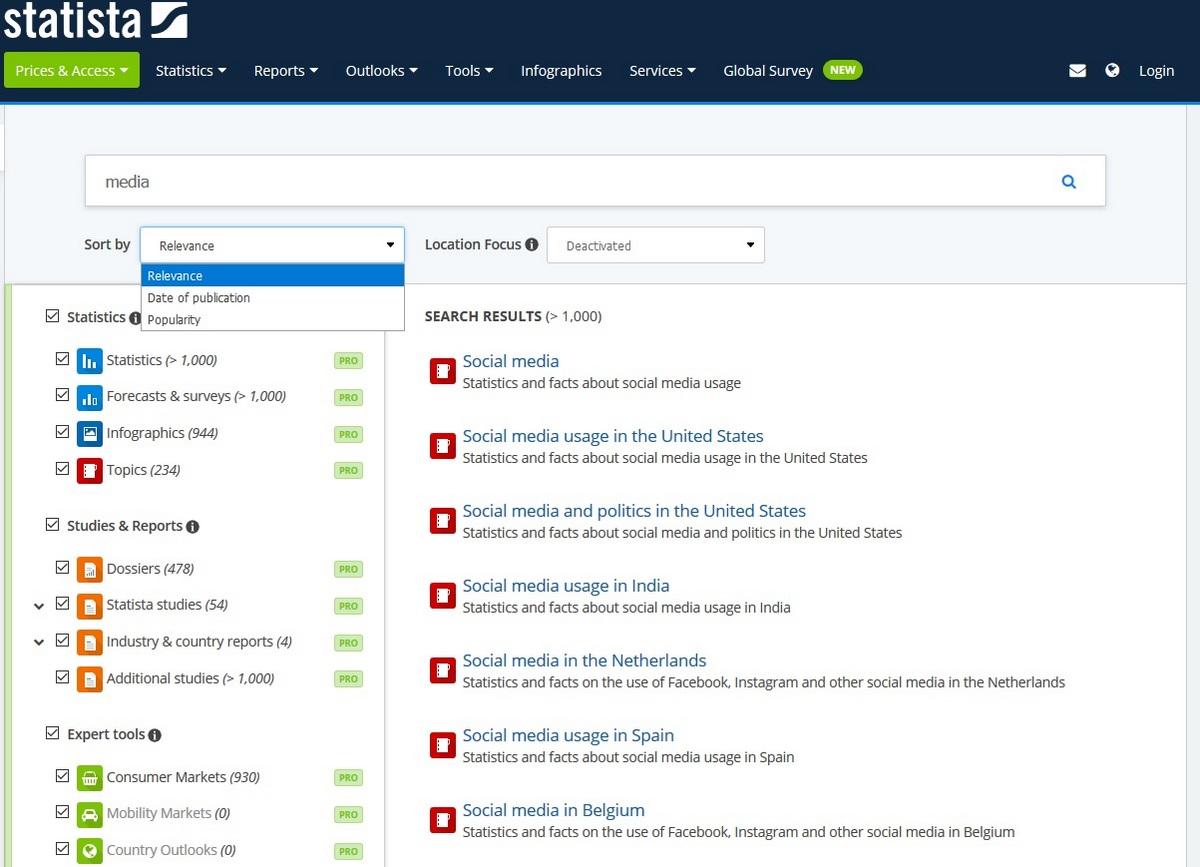The height and width of the screenshot is (867, 1200).
Task: Click the info icon beside Expert tools
Action: coord(154,735)
